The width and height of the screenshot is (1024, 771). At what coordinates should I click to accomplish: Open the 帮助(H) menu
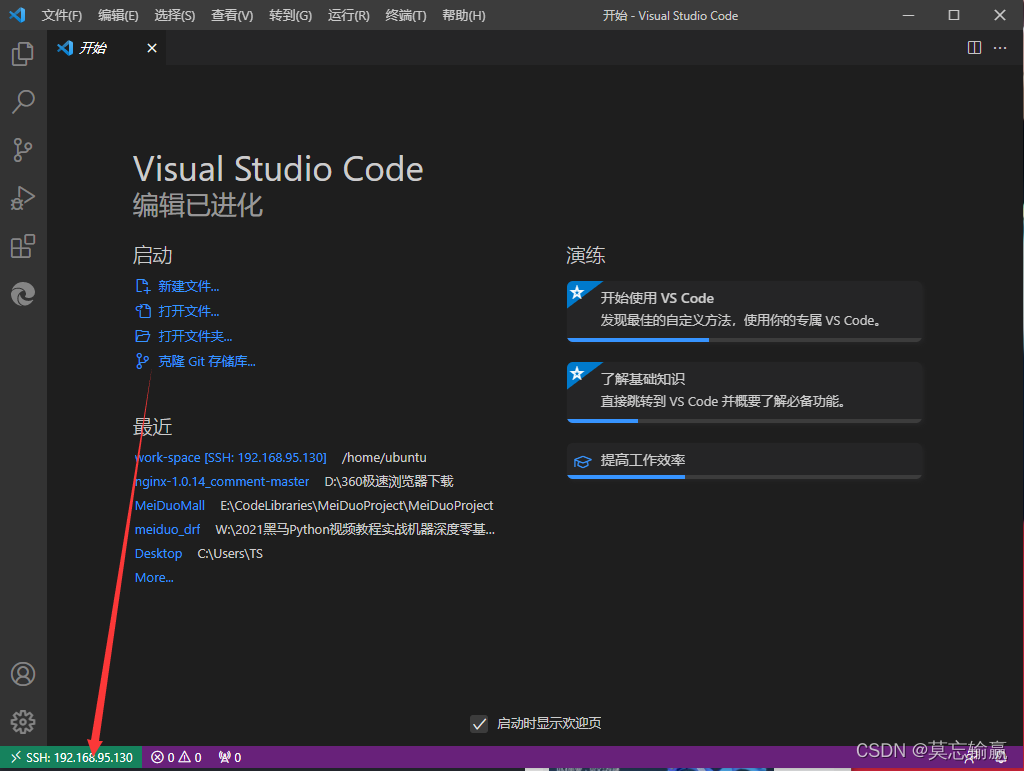464,15
